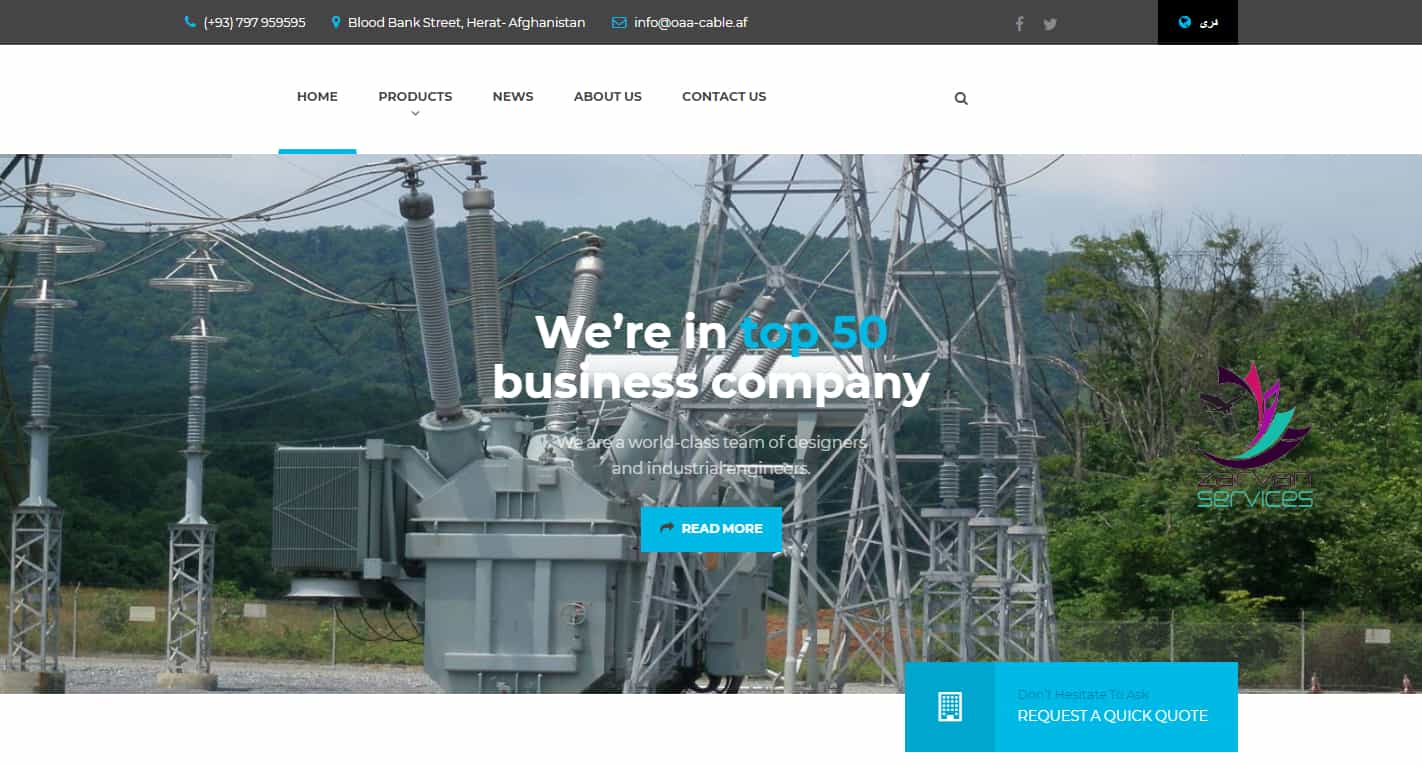This screenshot has height=766, width=1422.
Task: Open the Home menu item
Action: point(317,97)
